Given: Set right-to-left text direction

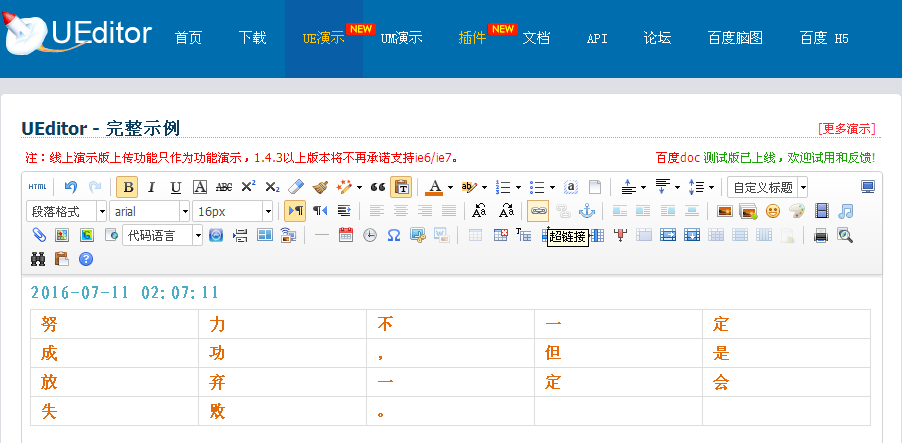Looking at the screenshot, I should point(320,211).
